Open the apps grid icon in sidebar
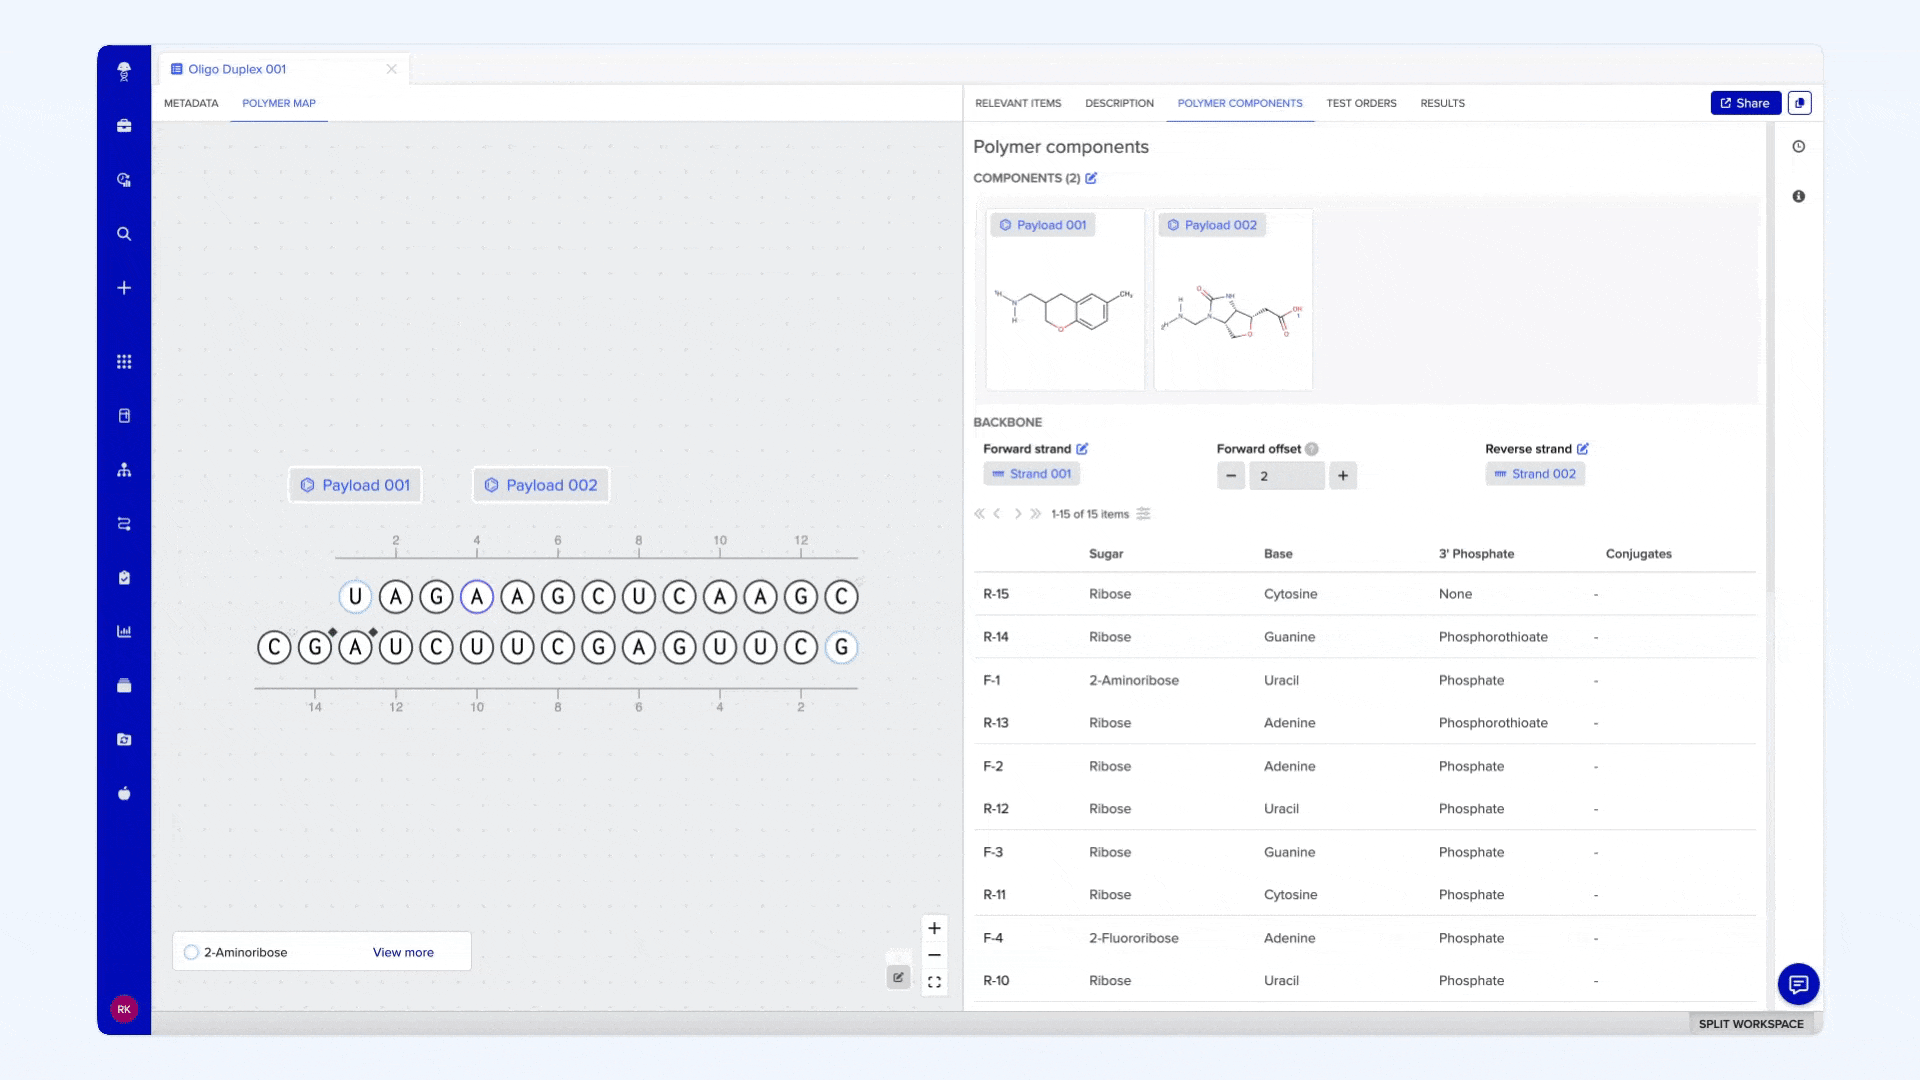1920x1080 pixels. 124,362
